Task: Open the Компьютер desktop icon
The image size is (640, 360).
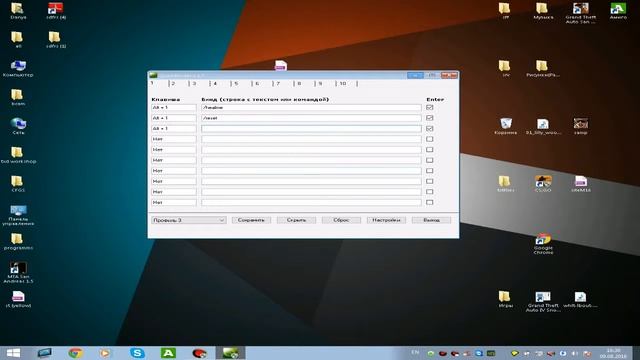Action: [x=18, y=69]
